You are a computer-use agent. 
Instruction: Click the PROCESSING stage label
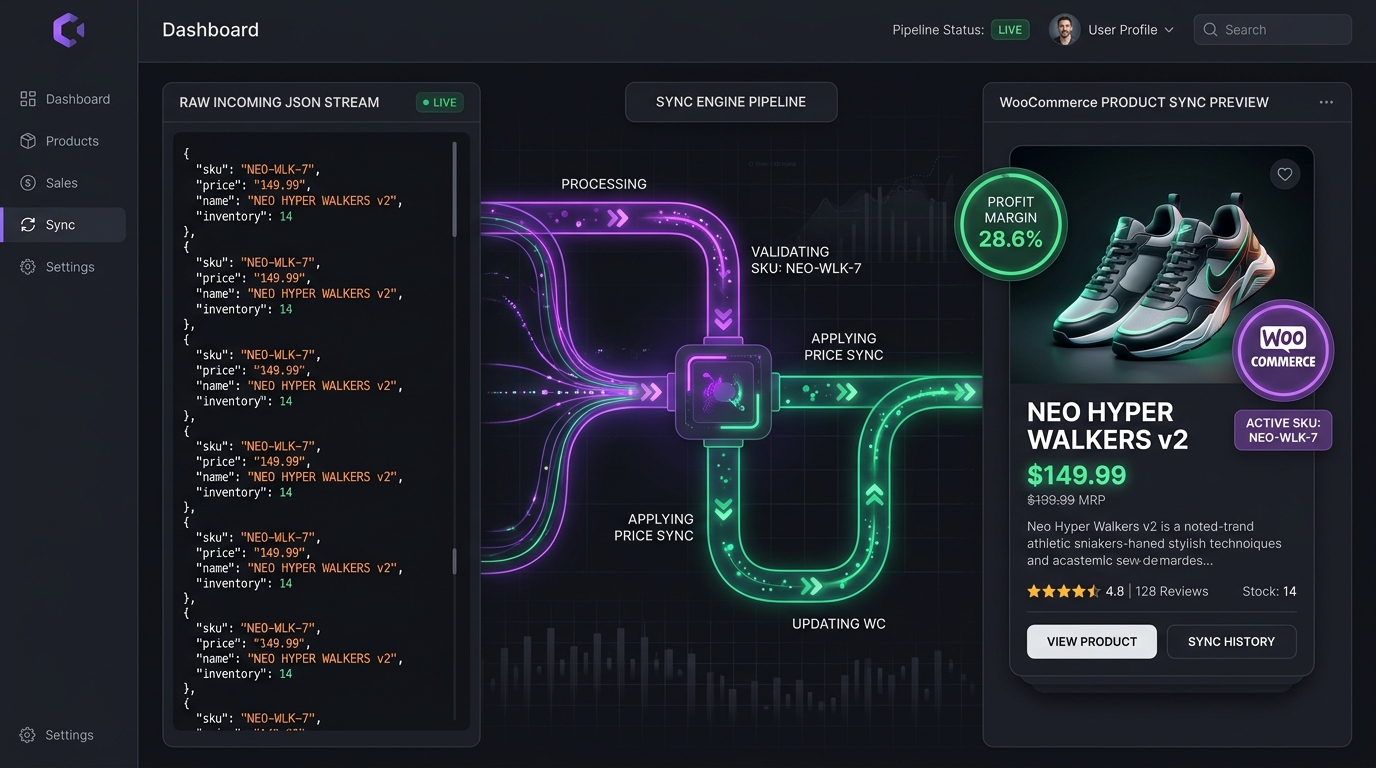click(x=604, y=184)
